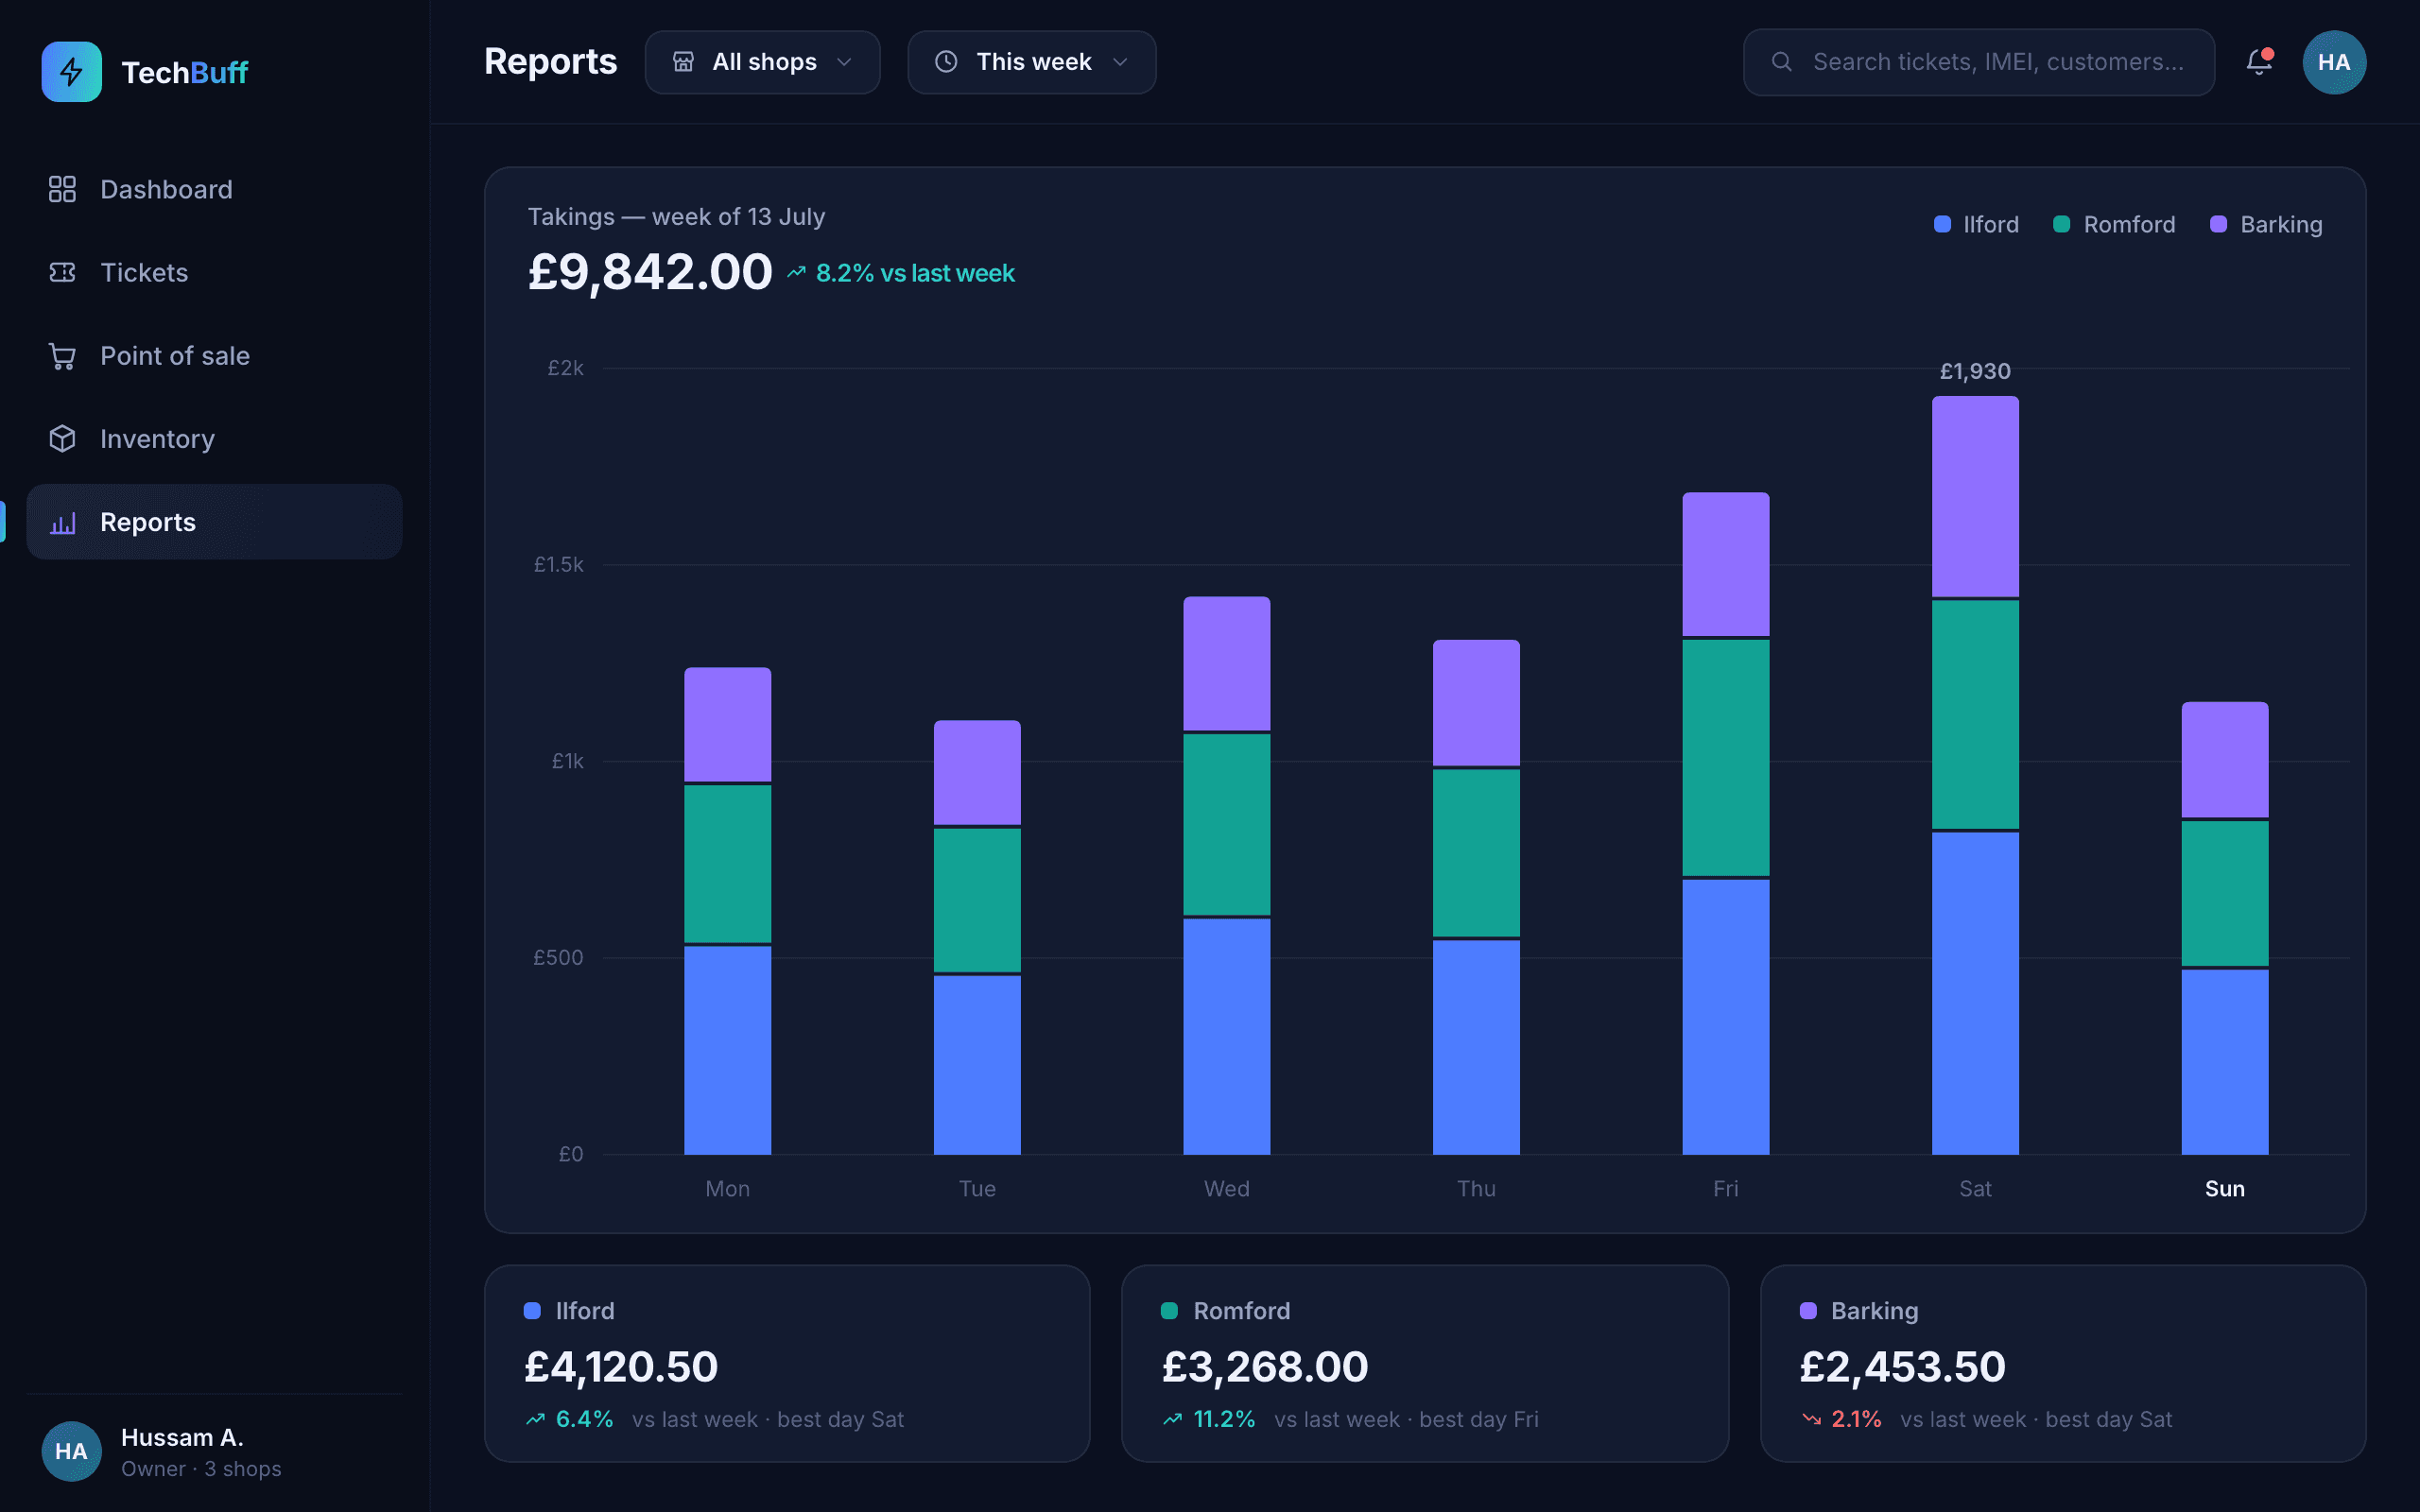The height and width of the screenshot is (1512, 2420).
Task: Click the Mon axis label
Action: 727,1188
